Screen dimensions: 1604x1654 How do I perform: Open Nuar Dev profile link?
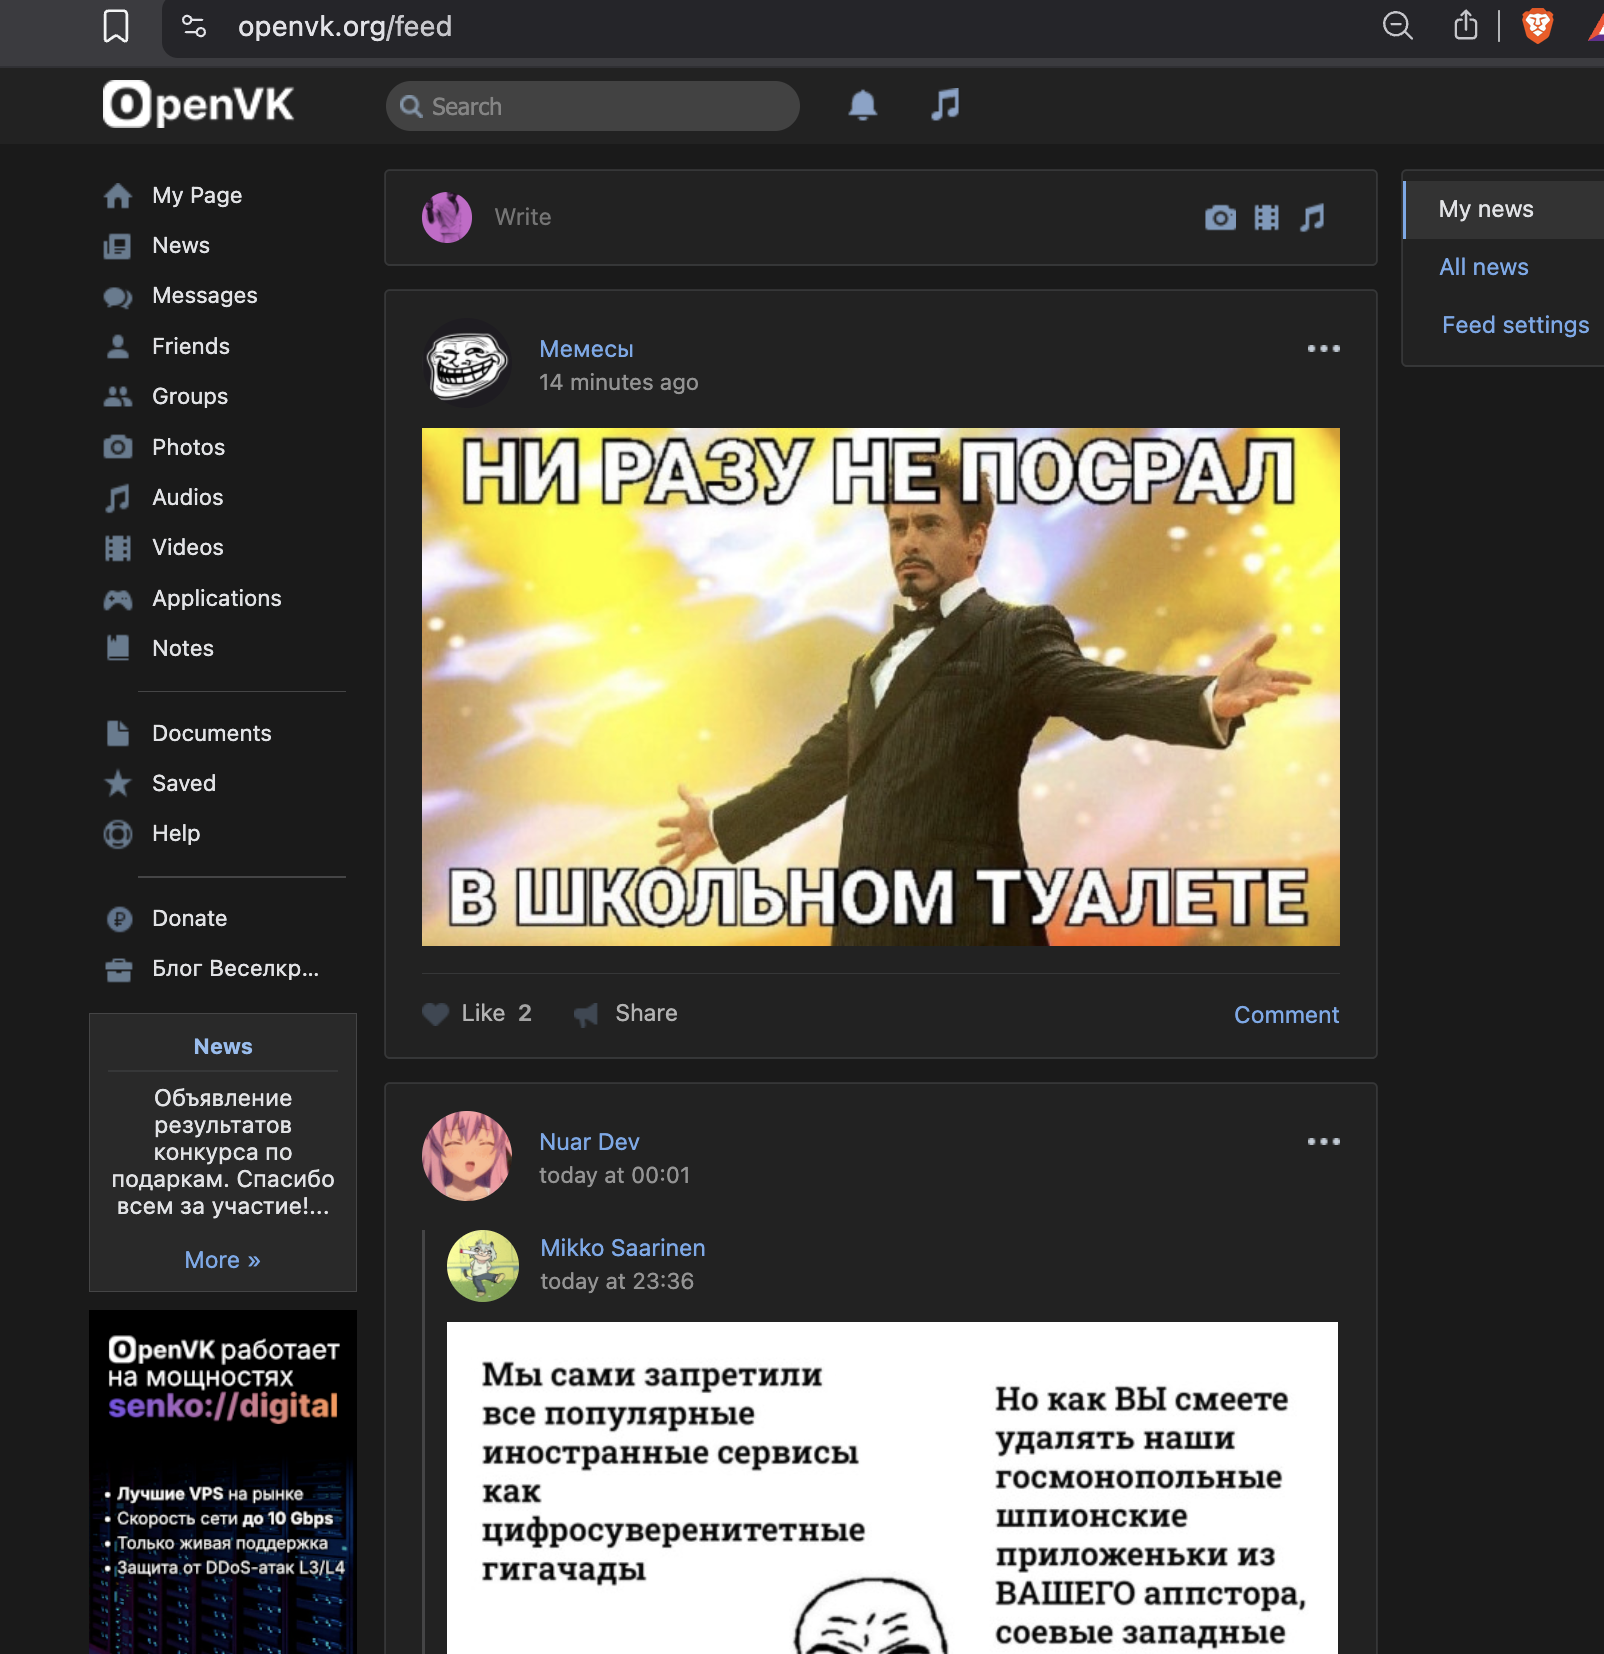click(x=589, y=1143)
